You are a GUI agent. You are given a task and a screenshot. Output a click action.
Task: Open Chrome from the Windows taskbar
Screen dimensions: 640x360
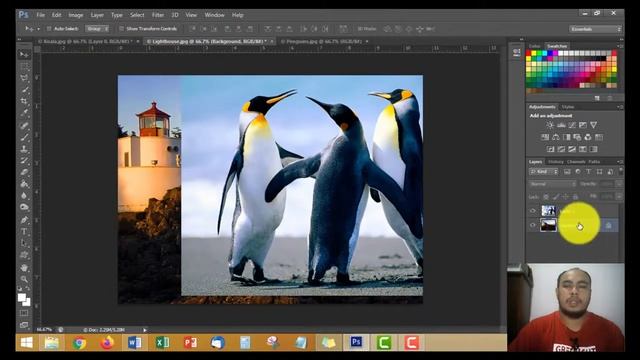click(79, 342)
